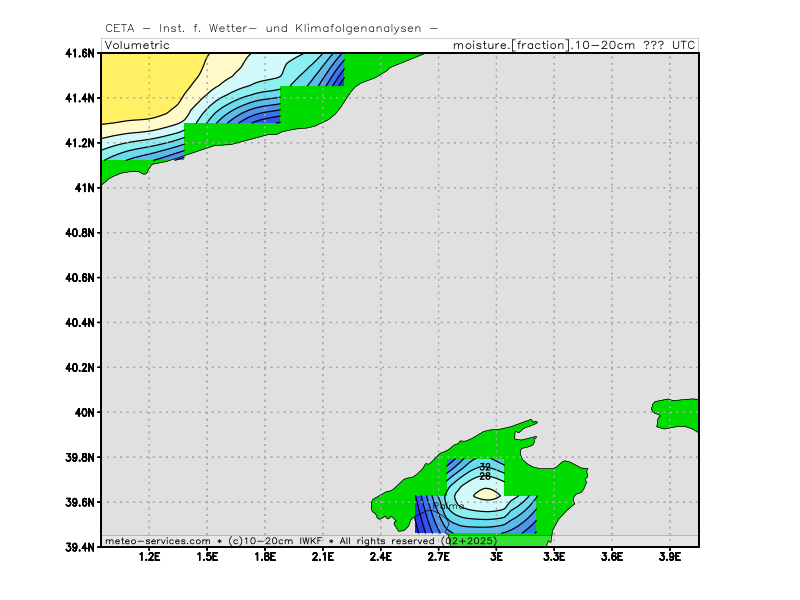800x600 pixels.
Task: Click the Palma city label
Action: (448, 506)
